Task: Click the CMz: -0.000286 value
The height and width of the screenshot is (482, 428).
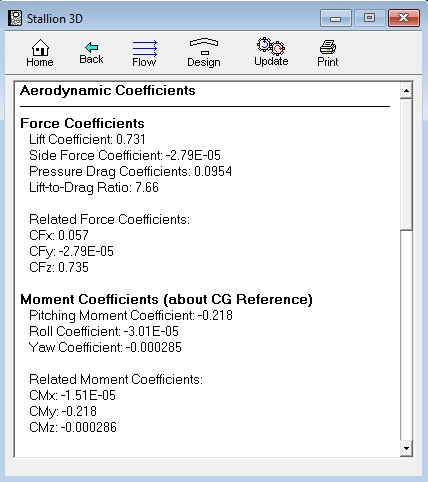Action: [73, 427]
